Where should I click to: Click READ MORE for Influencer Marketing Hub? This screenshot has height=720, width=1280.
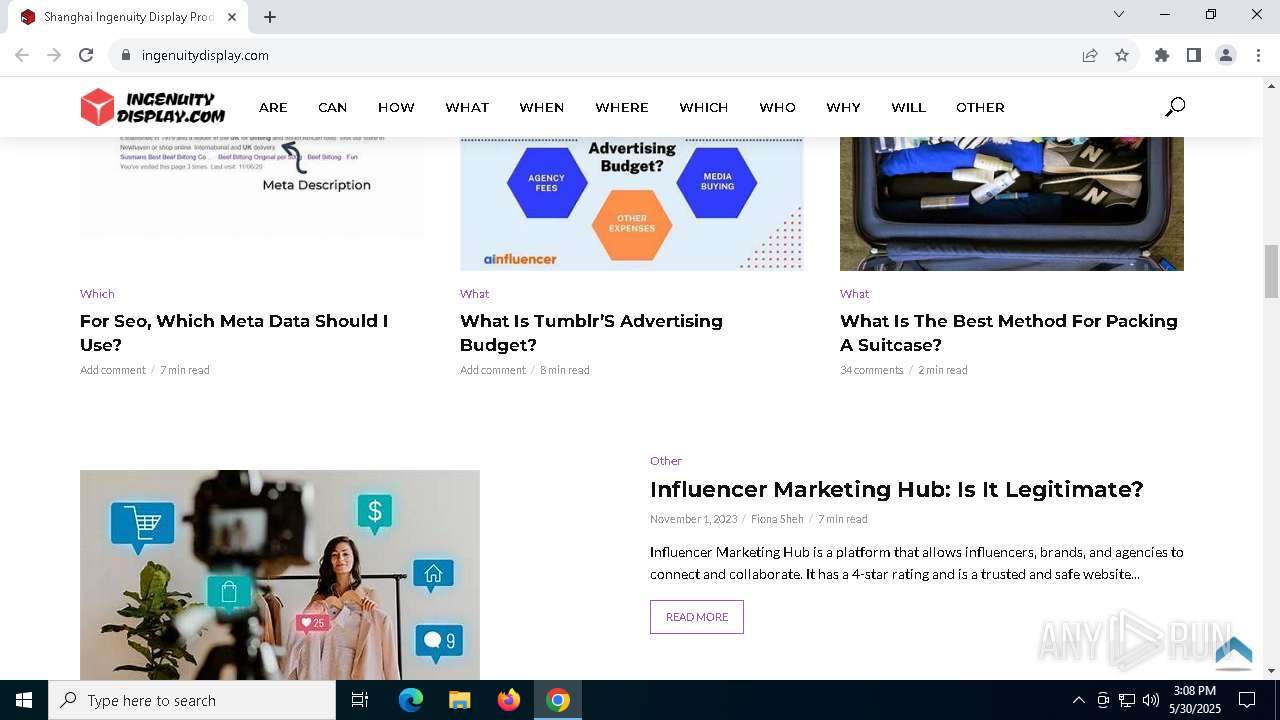tap(697, 617)
